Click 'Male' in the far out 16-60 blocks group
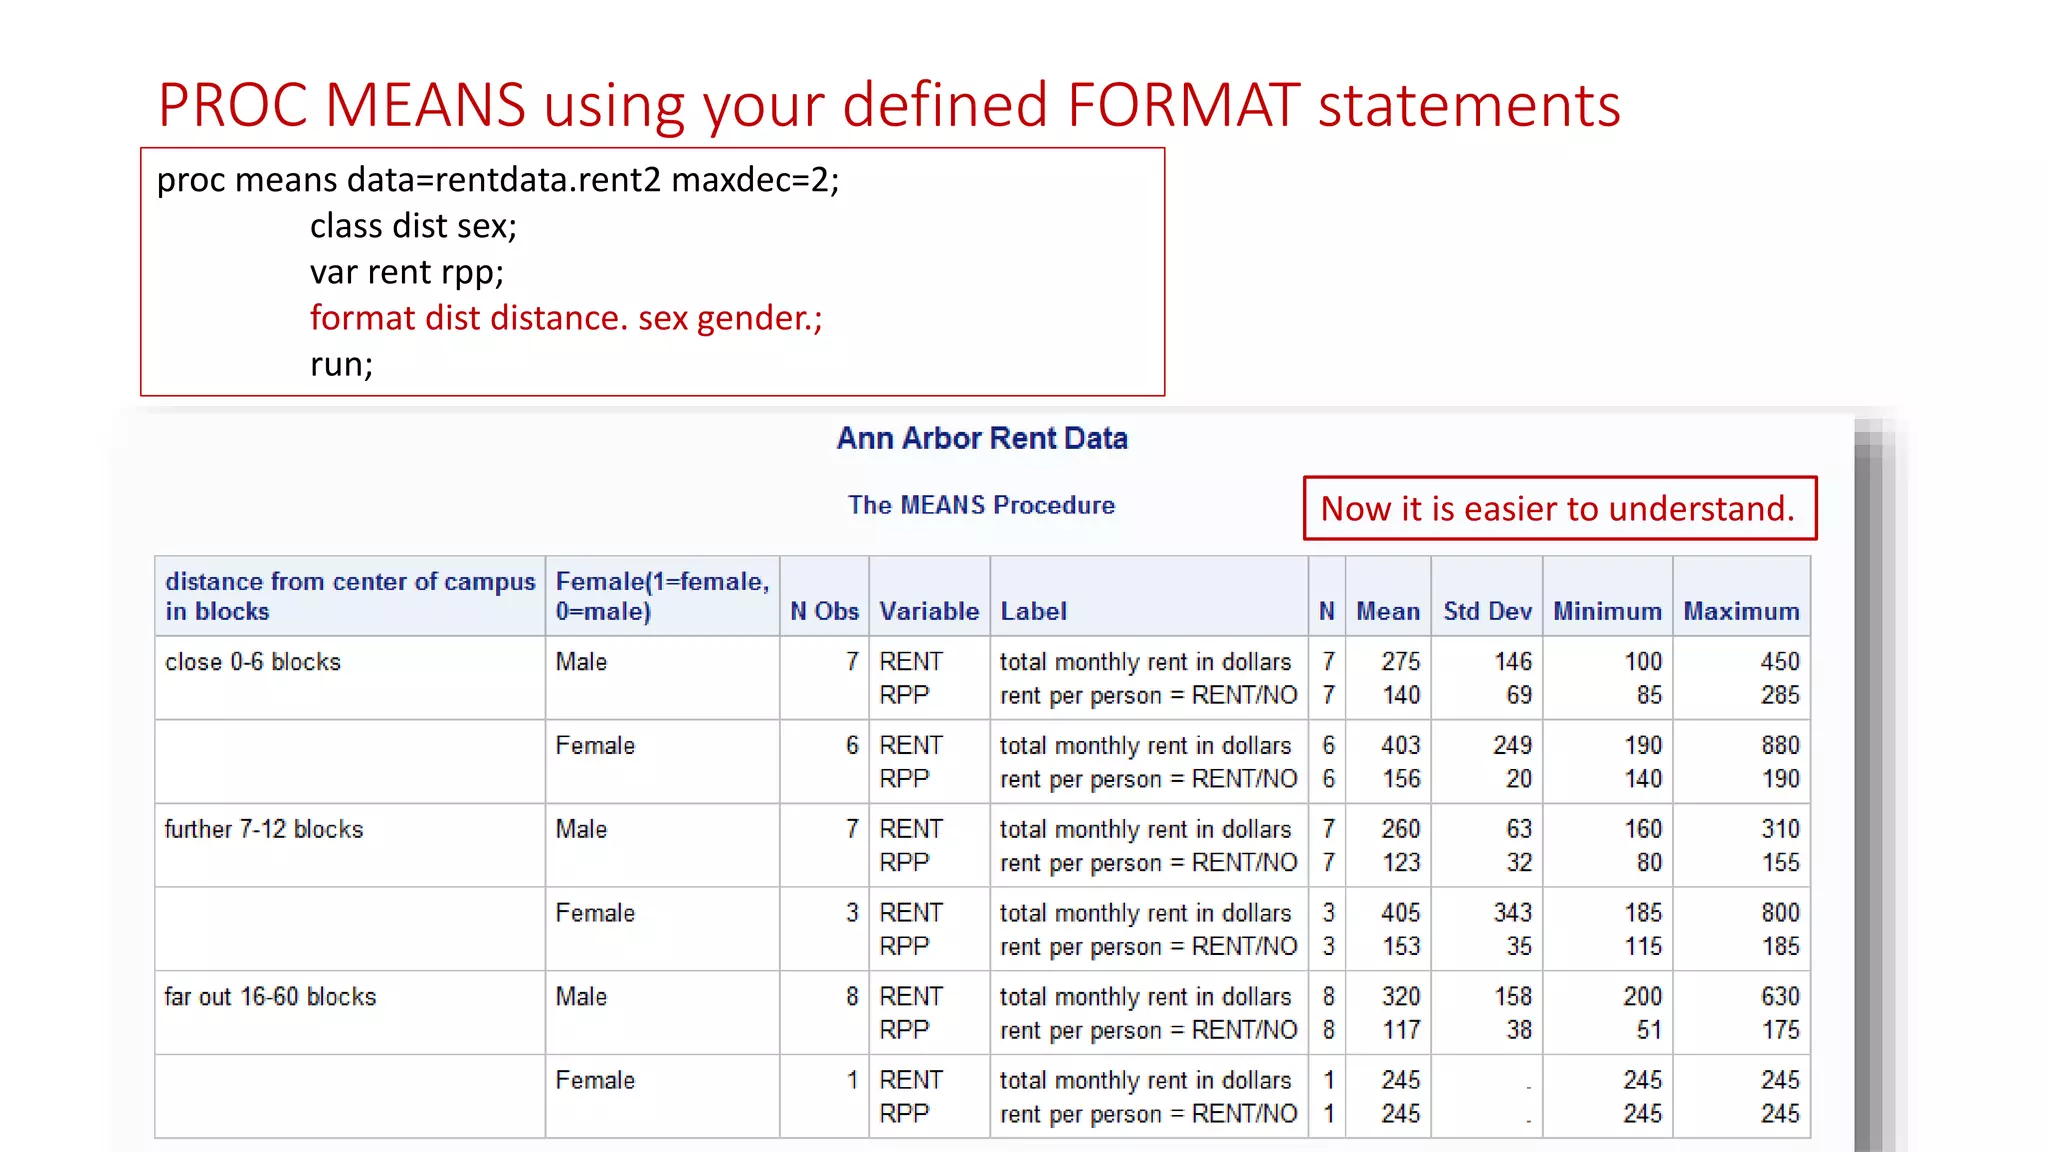The height and width of the screenshot is (1152, 2048). click(x=581, y=997)
